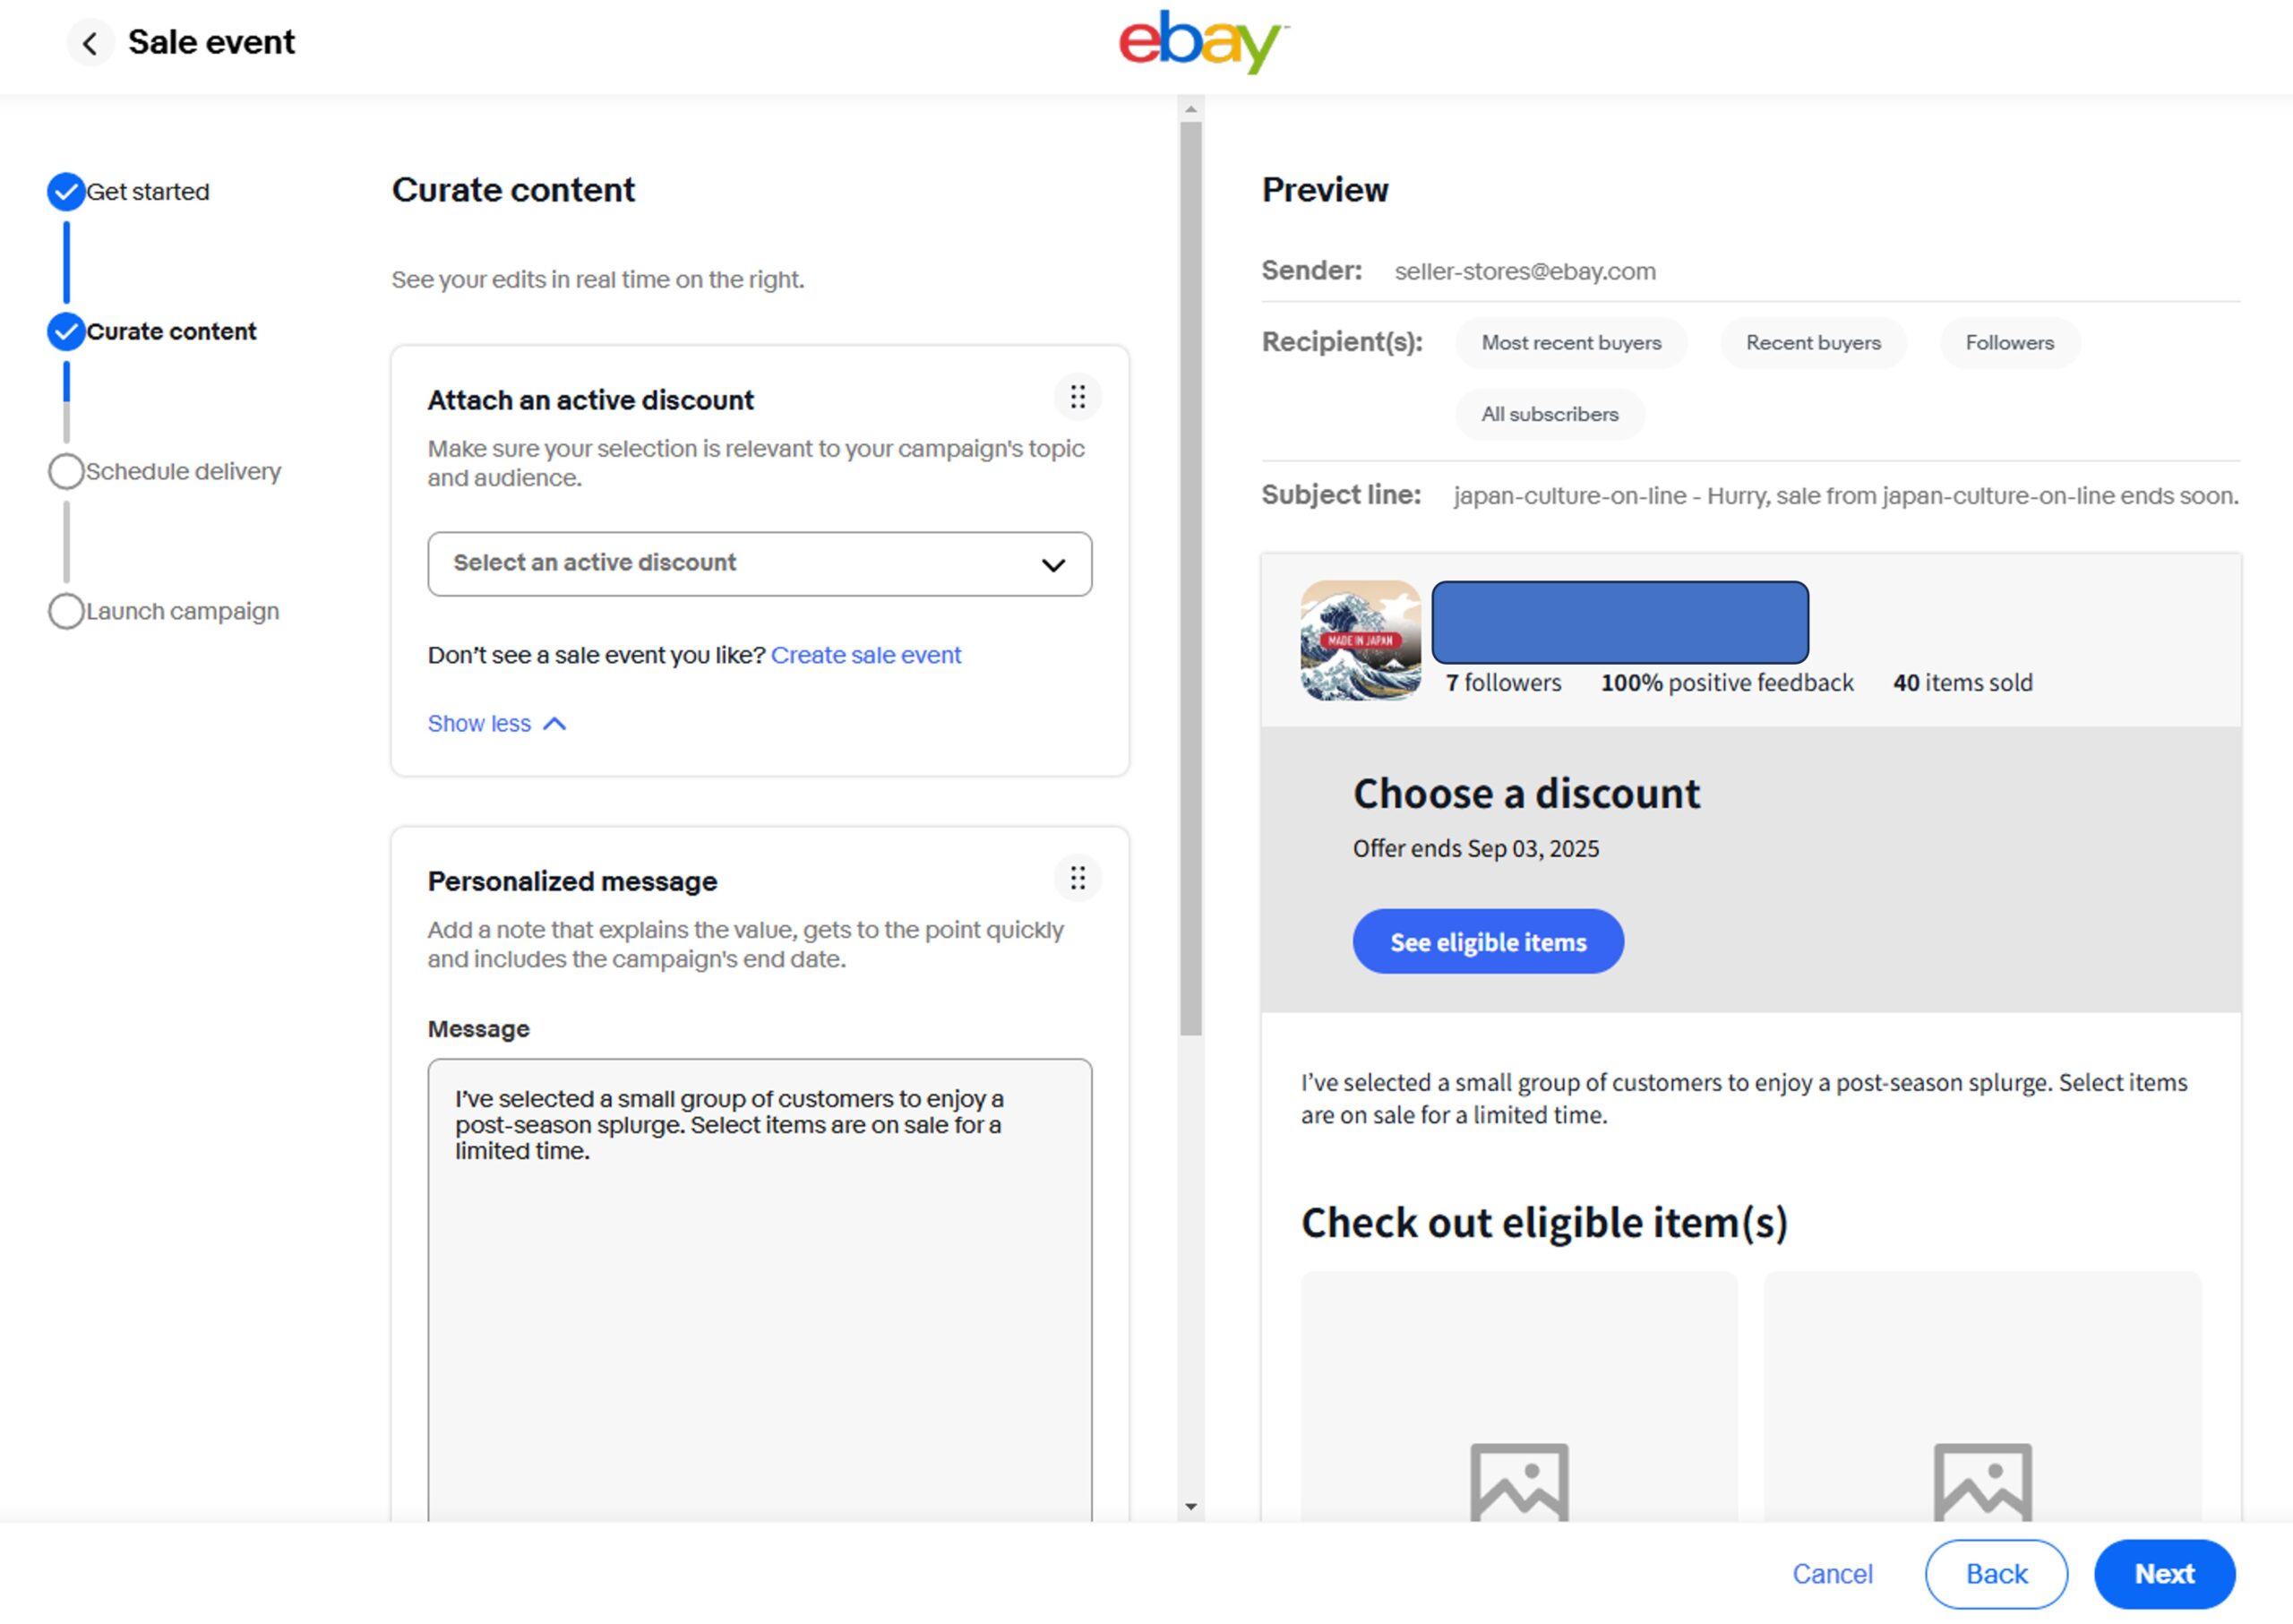
Task: Select the Launch campaign step circle
Action: 66,611
